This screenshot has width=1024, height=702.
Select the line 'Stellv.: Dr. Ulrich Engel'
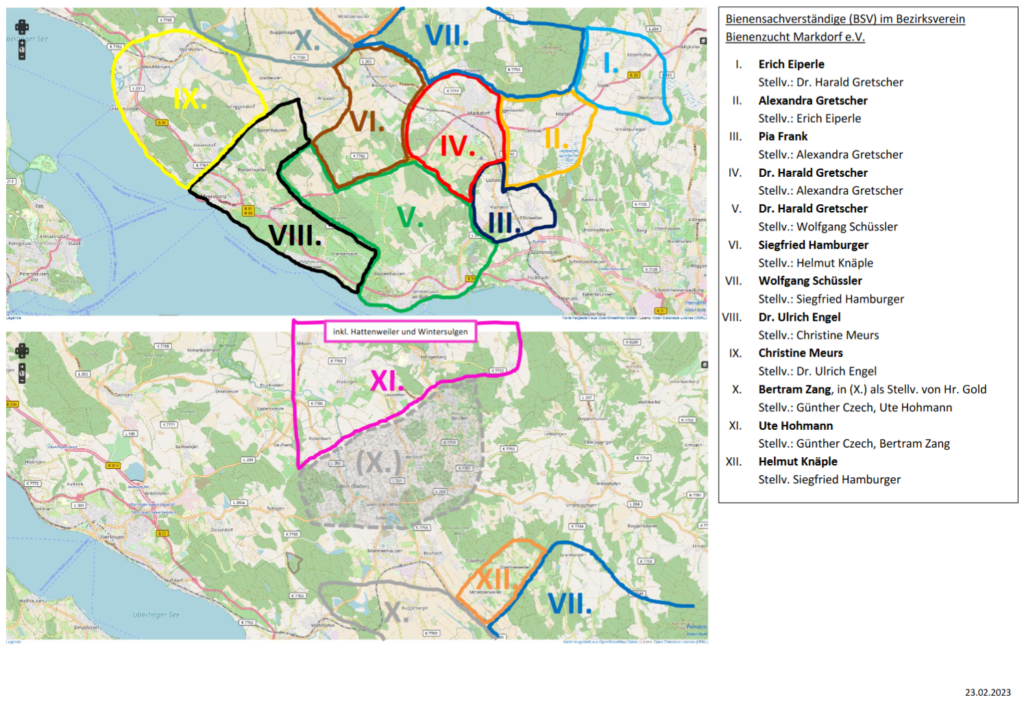(x=818, y=372)
